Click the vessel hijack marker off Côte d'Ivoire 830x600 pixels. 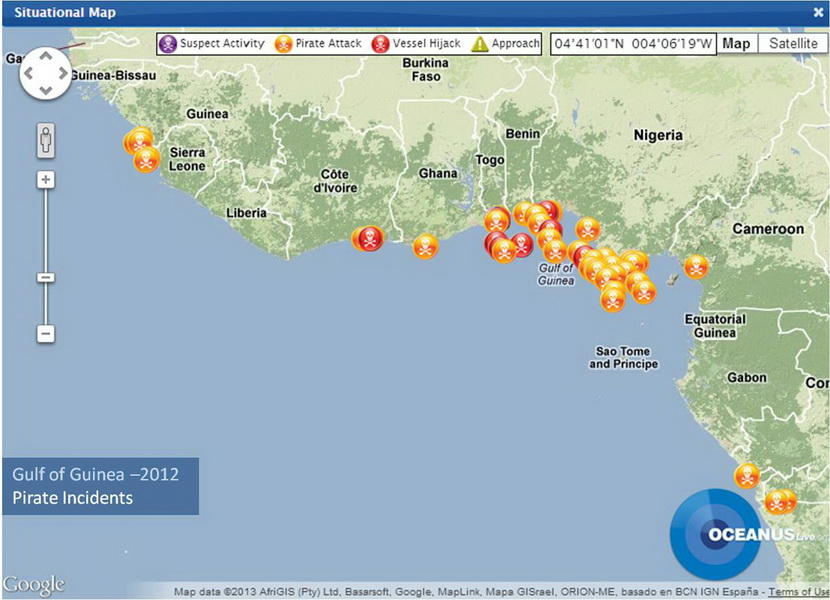tap(370, 238)
